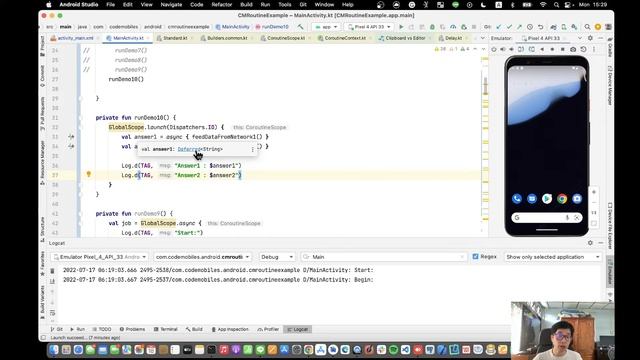The width and height of the screenshot is (640, 360).
Task: Click the Git update project blue check icon
Action: tap(498, 27)
